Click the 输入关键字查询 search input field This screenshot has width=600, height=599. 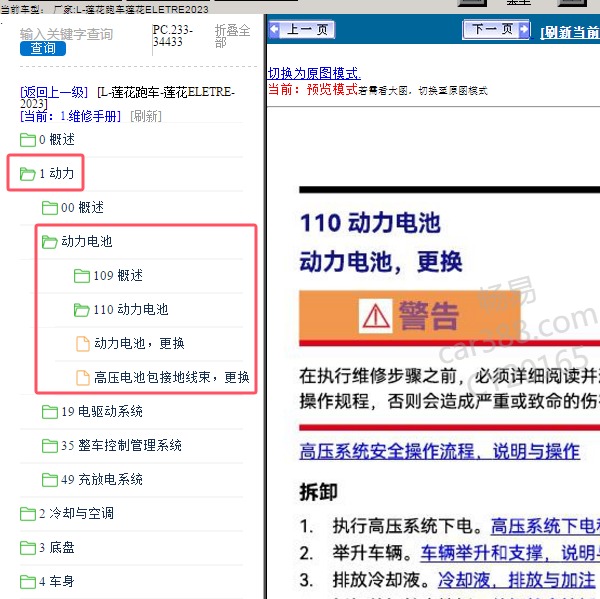66,34
